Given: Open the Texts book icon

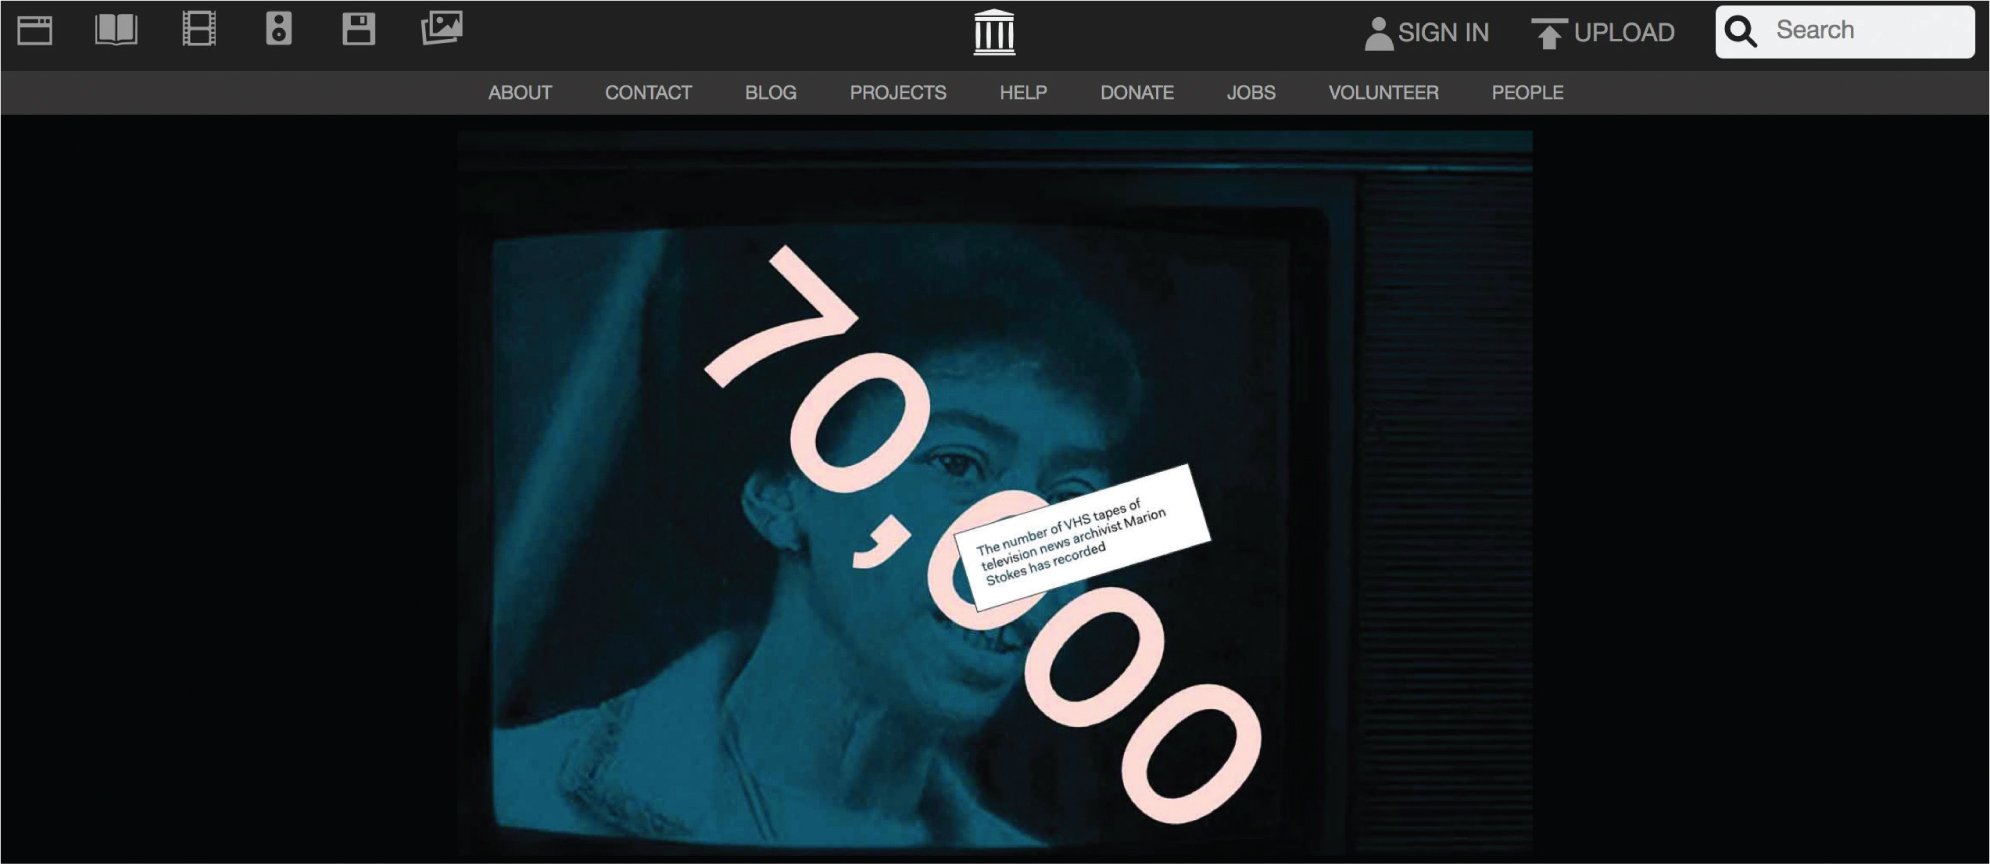Looking at the screenshot, I should click(116, 30).
